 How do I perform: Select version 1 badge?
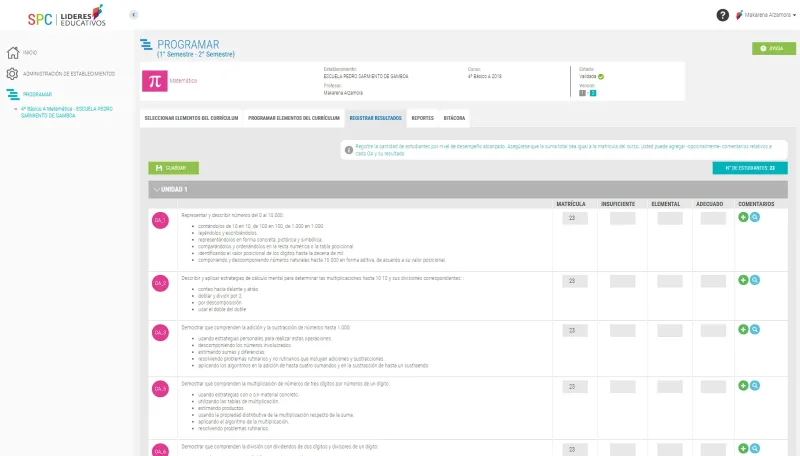pos(582,93)
